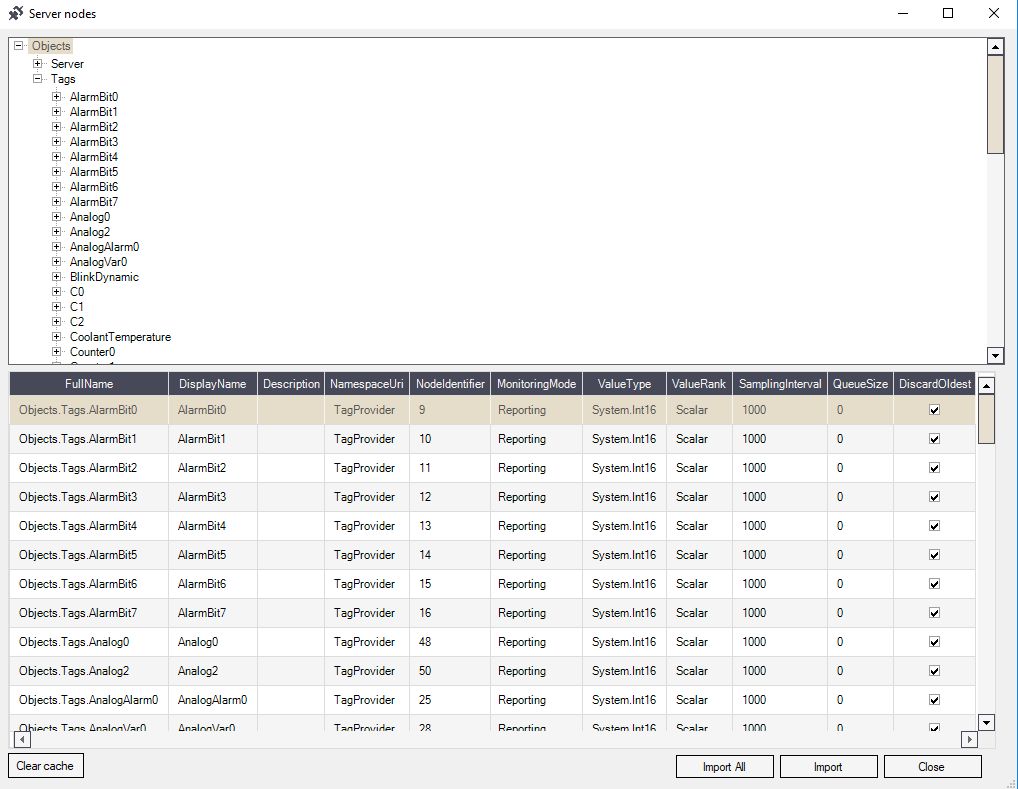Expand the CoolantTemperature tree node
1018x789 pixels.
[x=55, y=336]
